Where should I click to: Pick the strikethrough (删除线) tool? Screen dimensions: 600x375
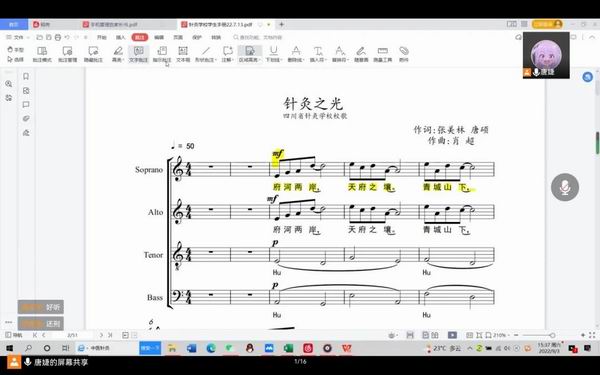[x=296, y=54]
